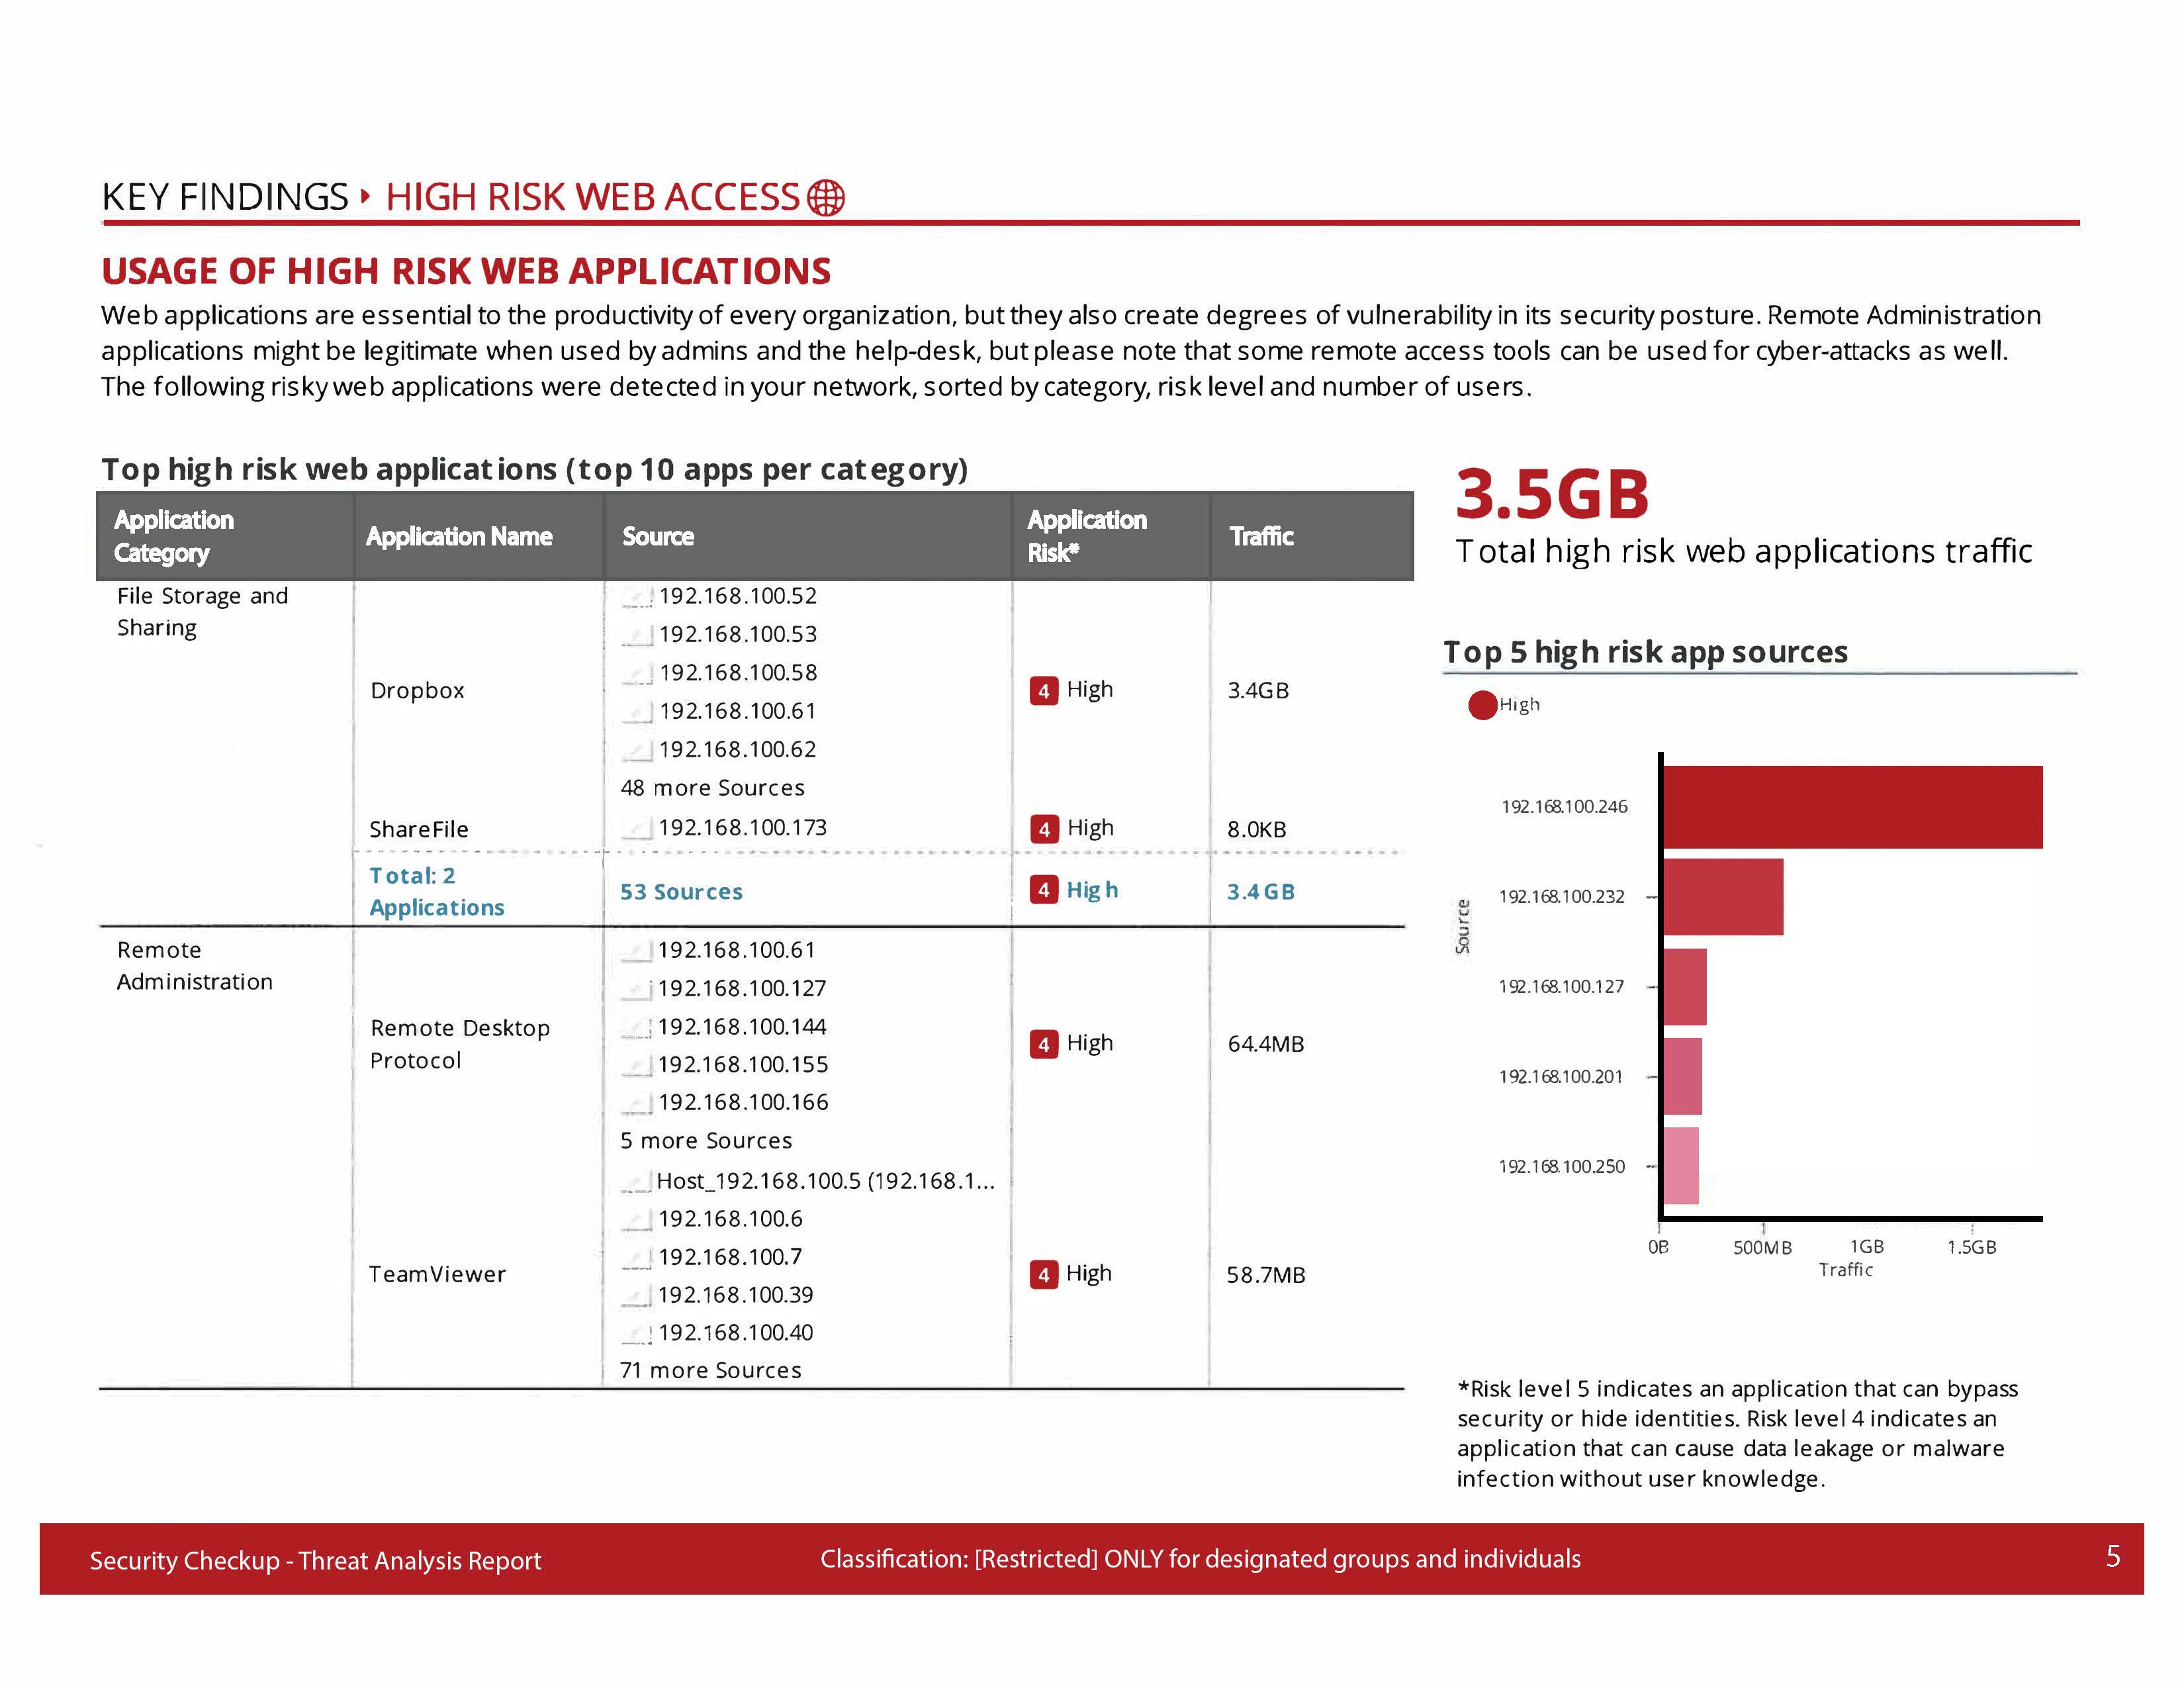Click the risk level 4 badge for TeamViewer

tap(1044, 1273)
